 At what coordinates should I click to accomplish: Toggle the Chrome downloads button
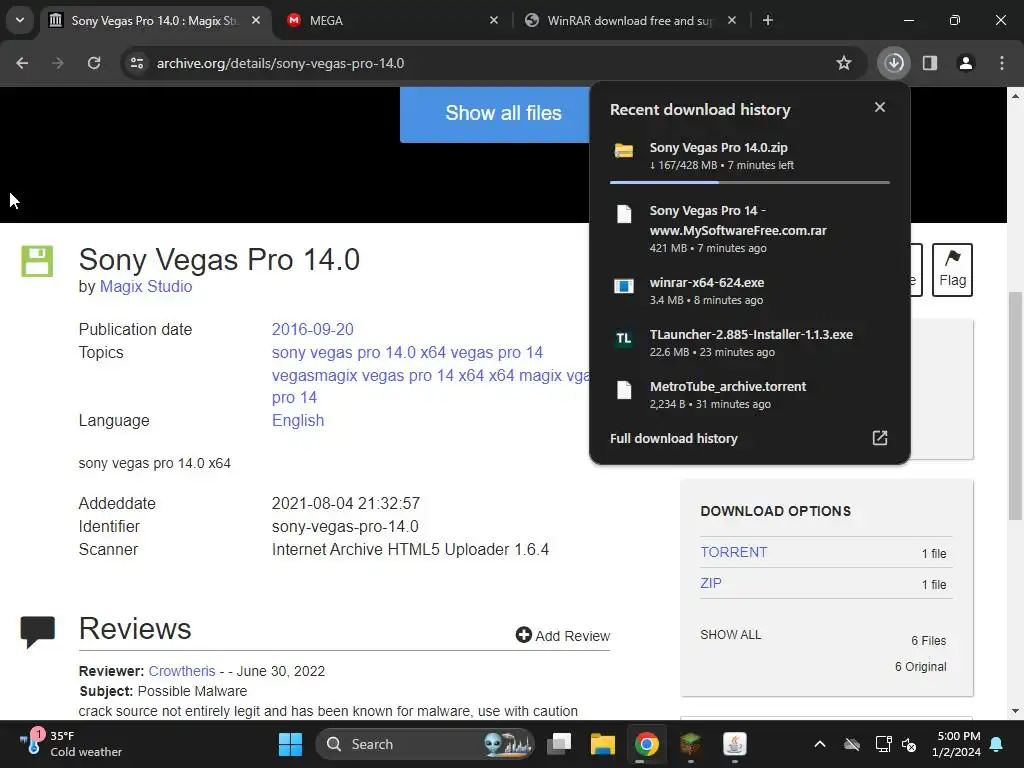point(894,63)
